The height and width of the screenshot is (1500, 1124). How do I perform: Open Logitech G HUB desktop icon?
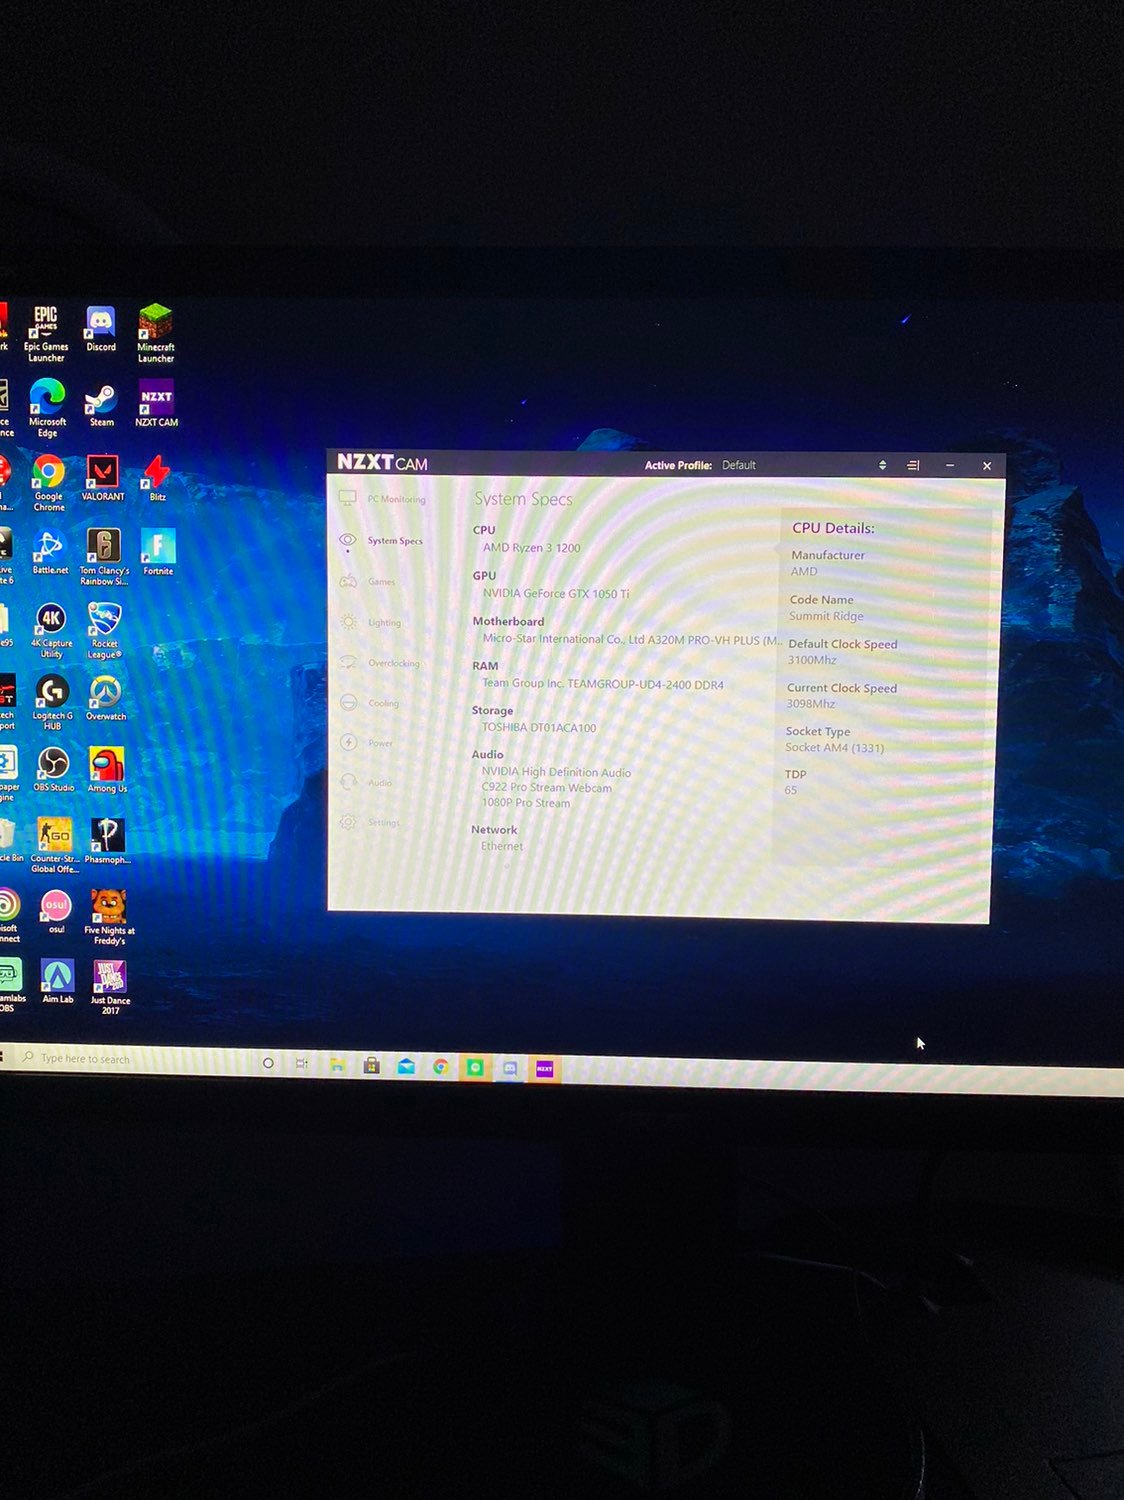click(x=52, y=702)
